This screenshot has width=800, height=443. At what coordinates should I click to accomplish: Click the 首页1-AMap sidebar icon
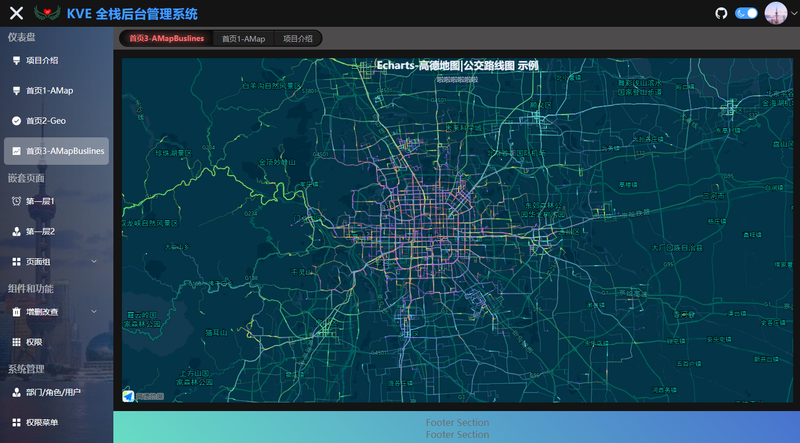16,90
